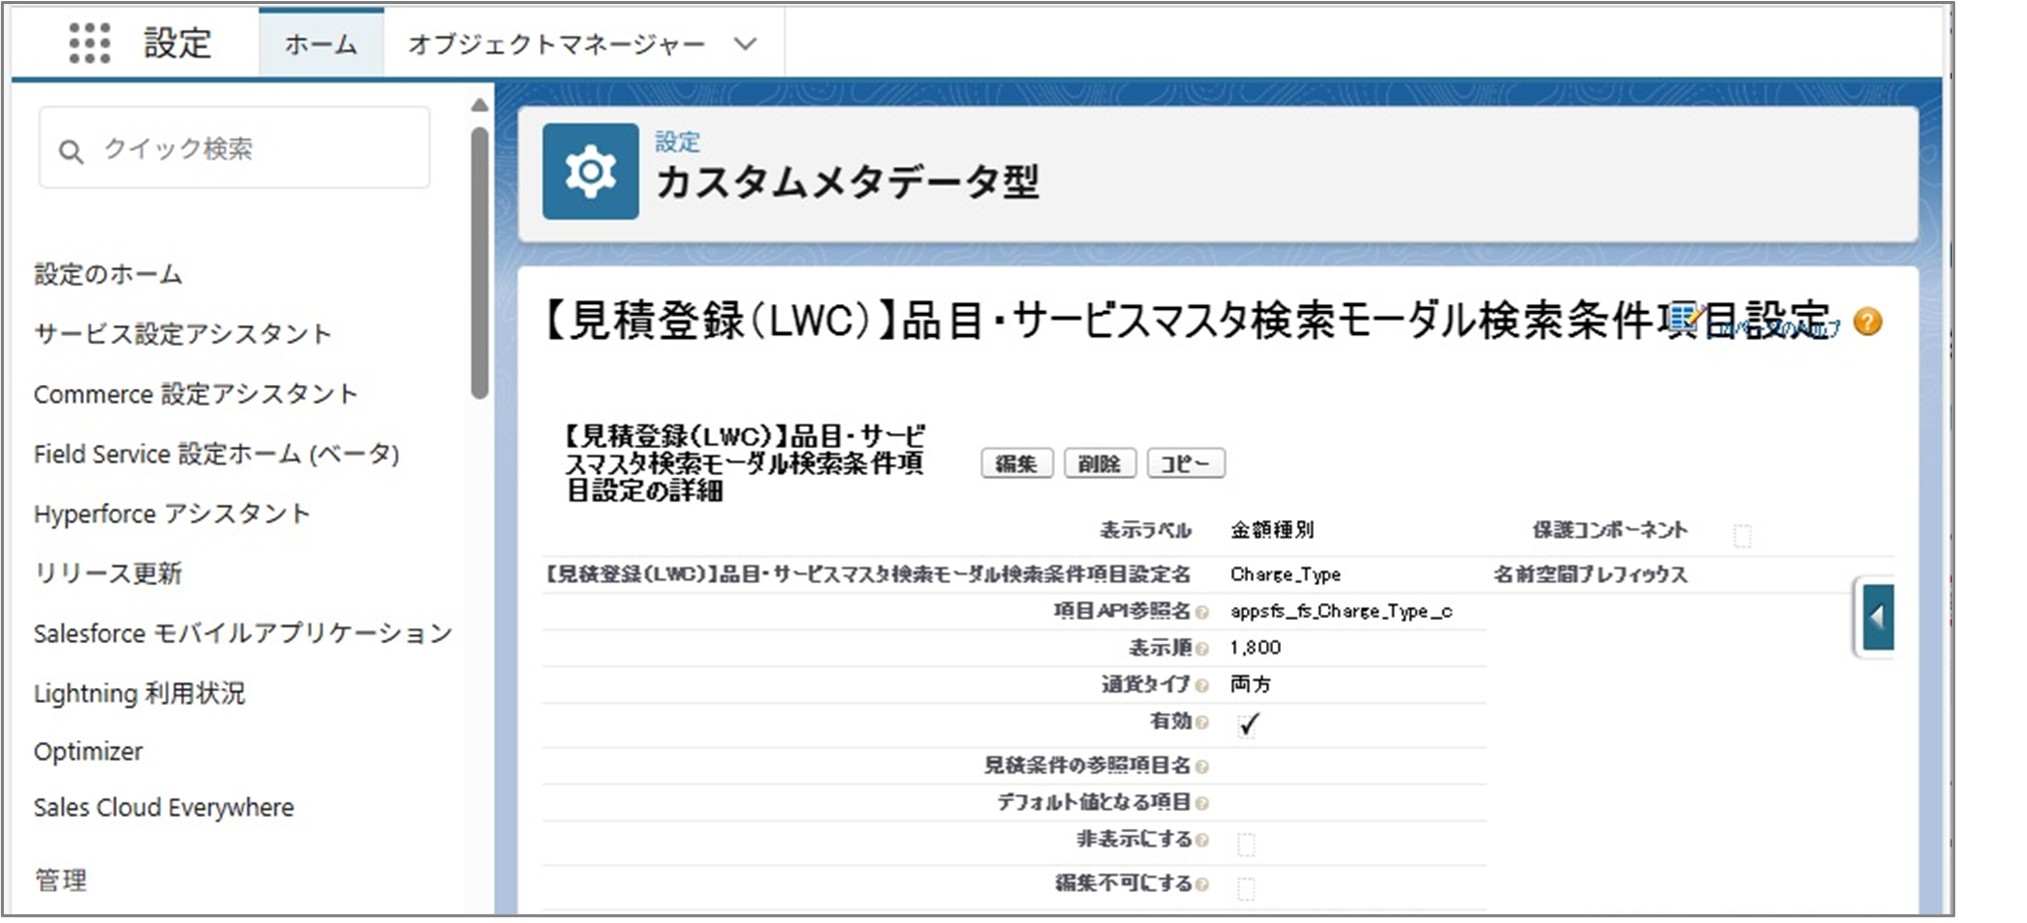Open Field Service 設定ホーム (ベータ) link
Screen dimensions: 2027x923
(x=218, y=454)
